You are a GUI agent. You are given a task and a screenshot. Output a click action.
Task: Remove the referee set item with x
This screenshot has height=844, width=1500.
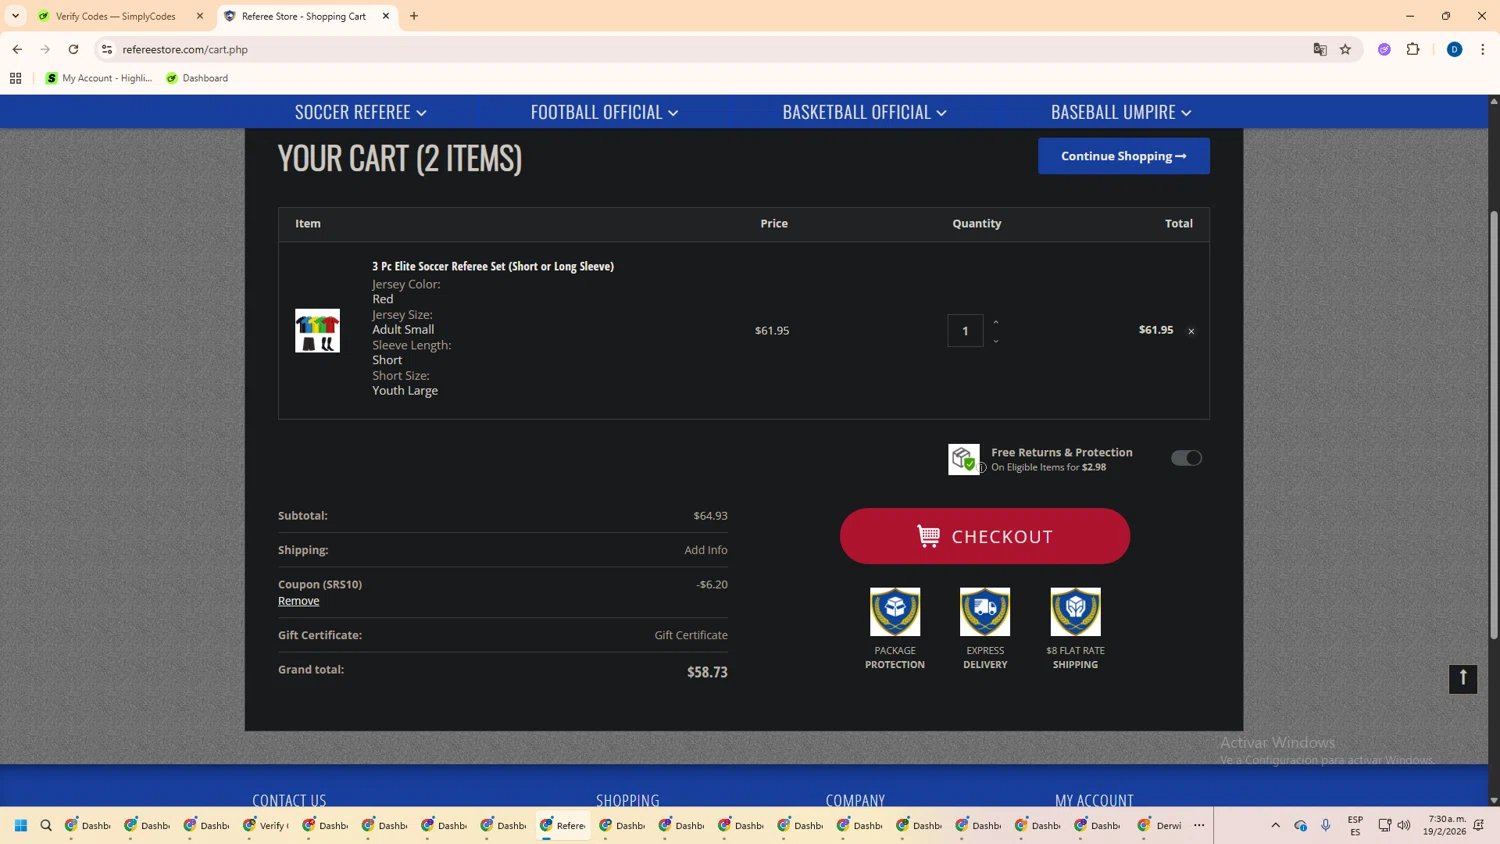pyautogui.click(x=1191, y=331)
